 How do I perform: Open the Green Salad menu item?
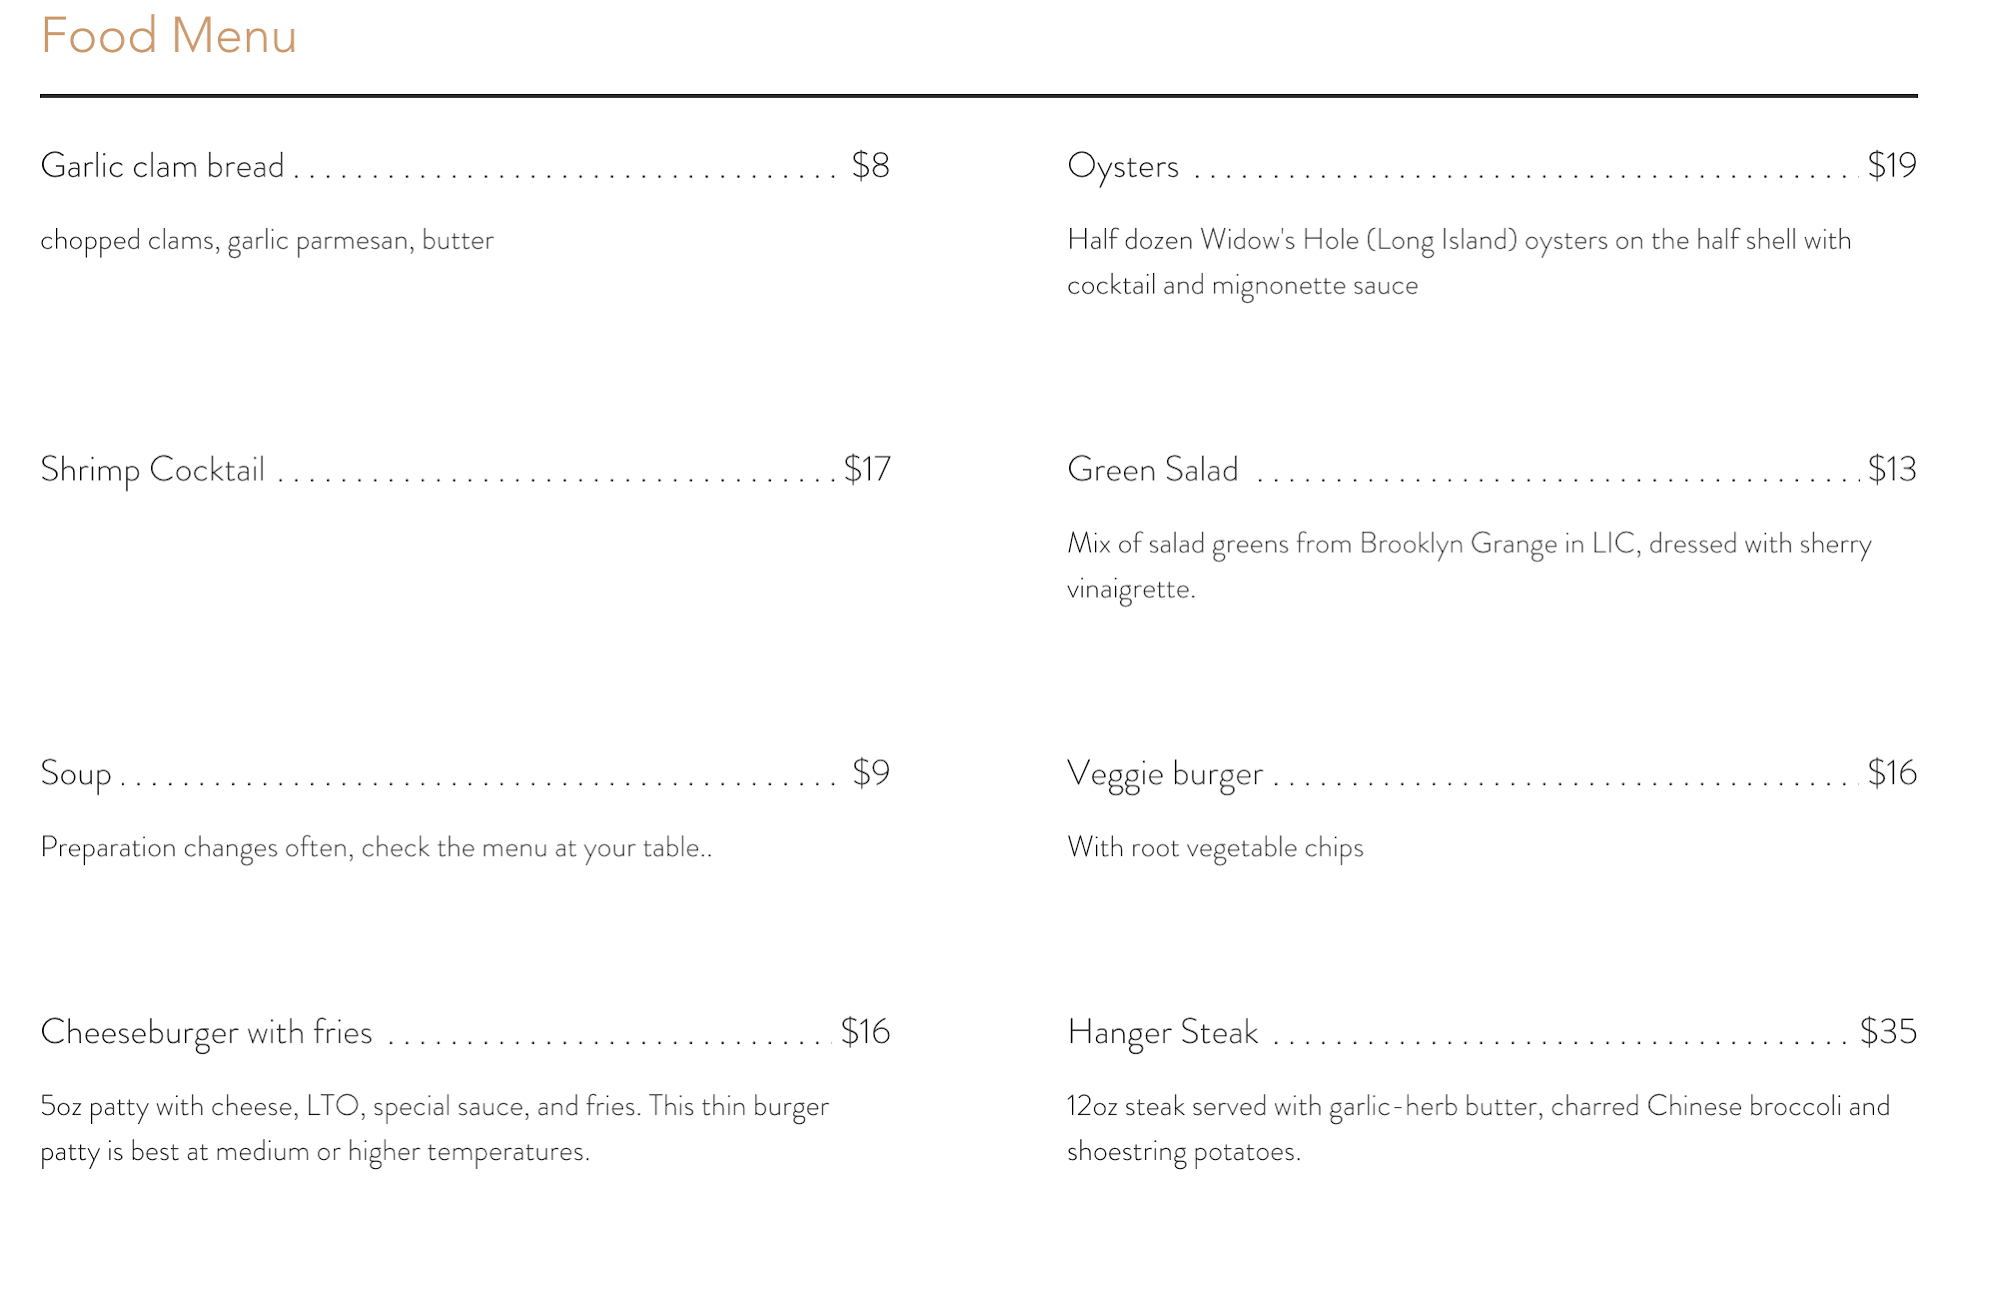(1152, 470)
